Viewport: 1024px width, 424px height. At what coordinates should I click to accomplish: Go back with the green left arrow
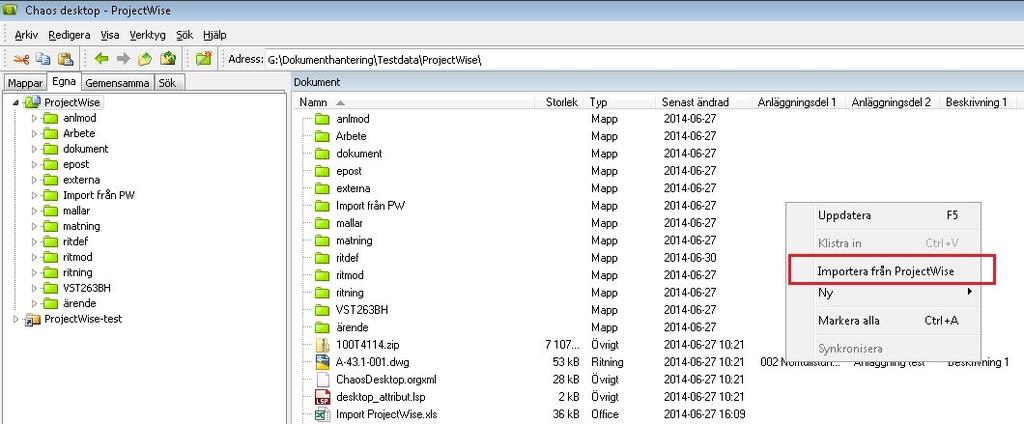[x=101, y=59]
